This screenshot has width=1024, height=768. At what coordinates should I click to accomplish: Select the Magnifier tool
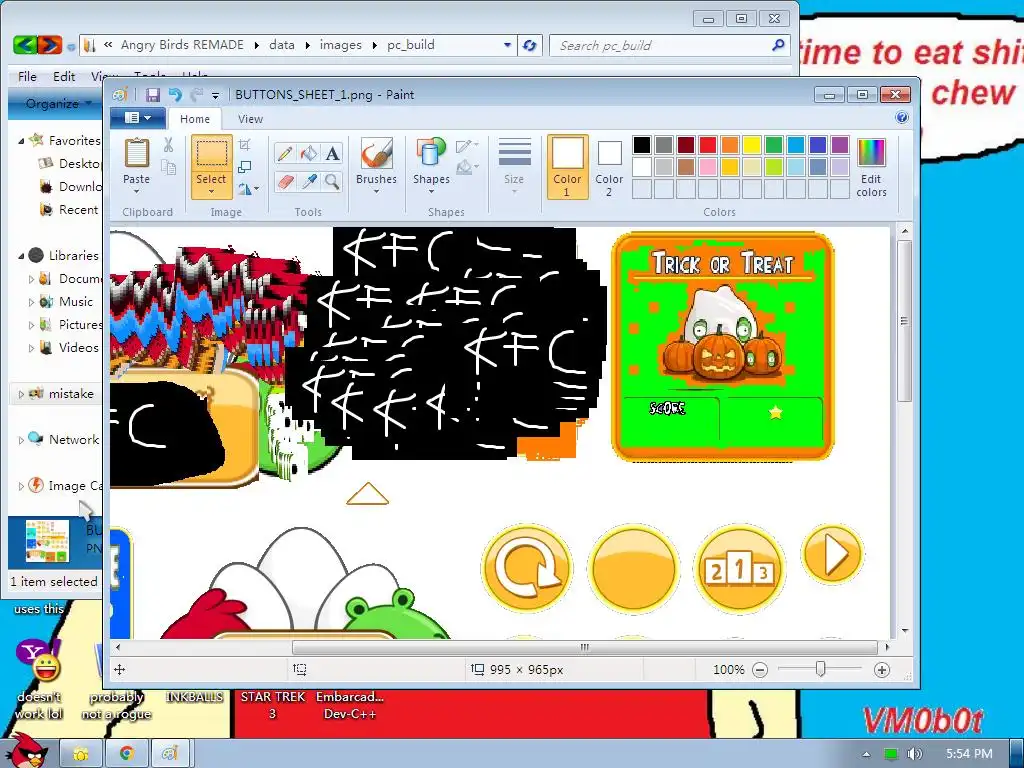pyautogui.click(x=332, y=181)
